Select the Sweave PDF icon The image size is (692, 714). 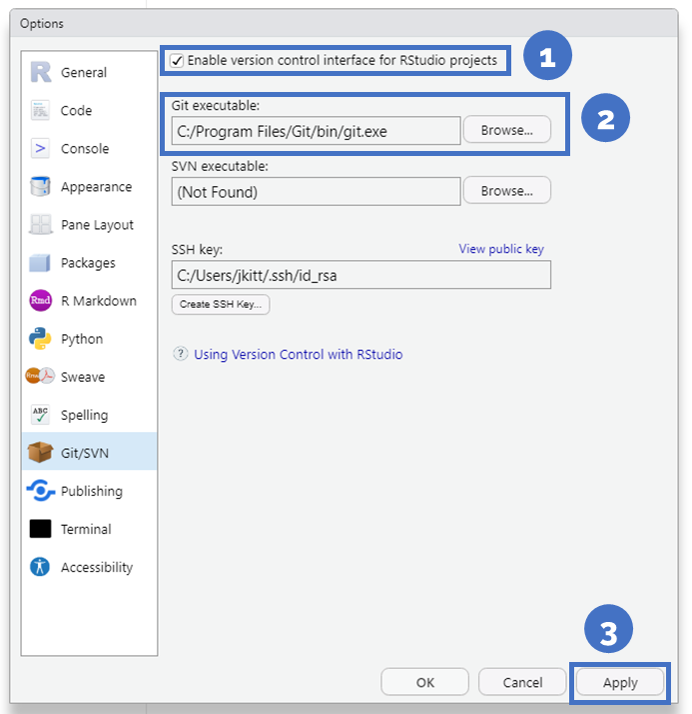(x=40, y=377)
